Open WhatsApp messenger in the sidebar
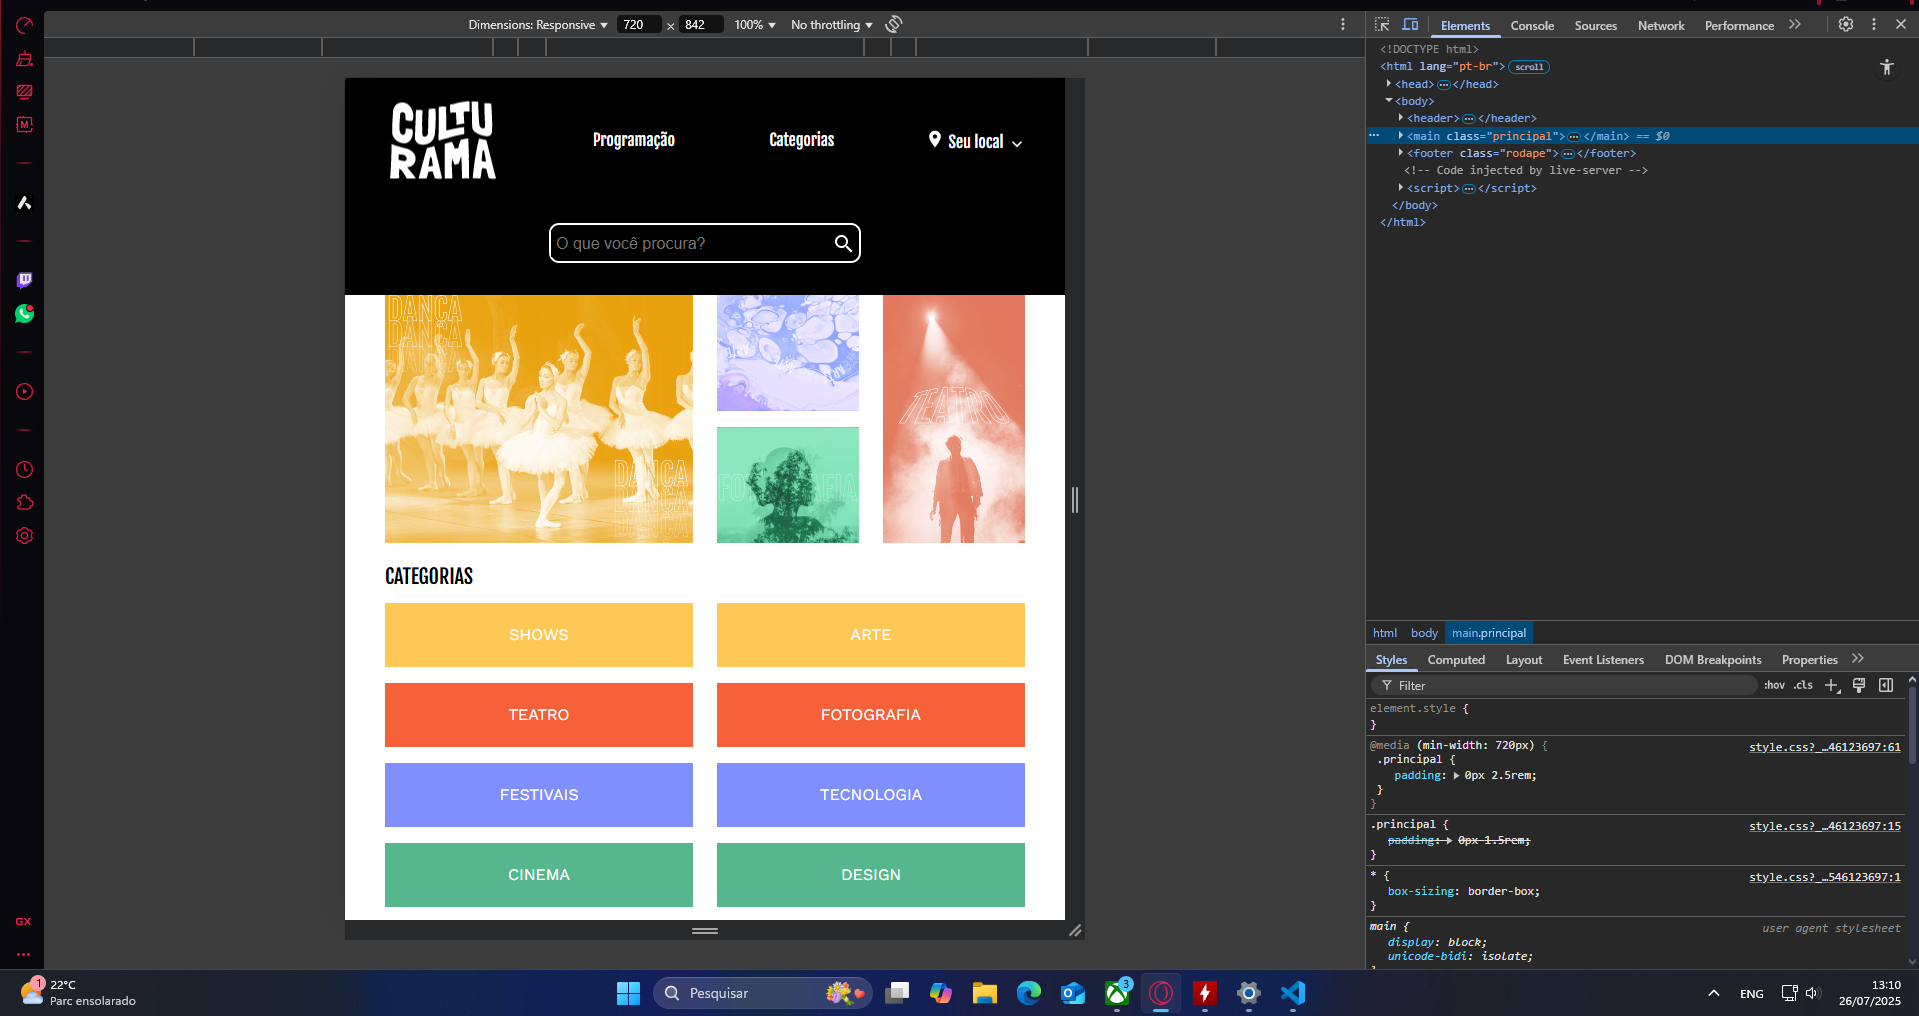The image size is (1919, 1016). 24,314
